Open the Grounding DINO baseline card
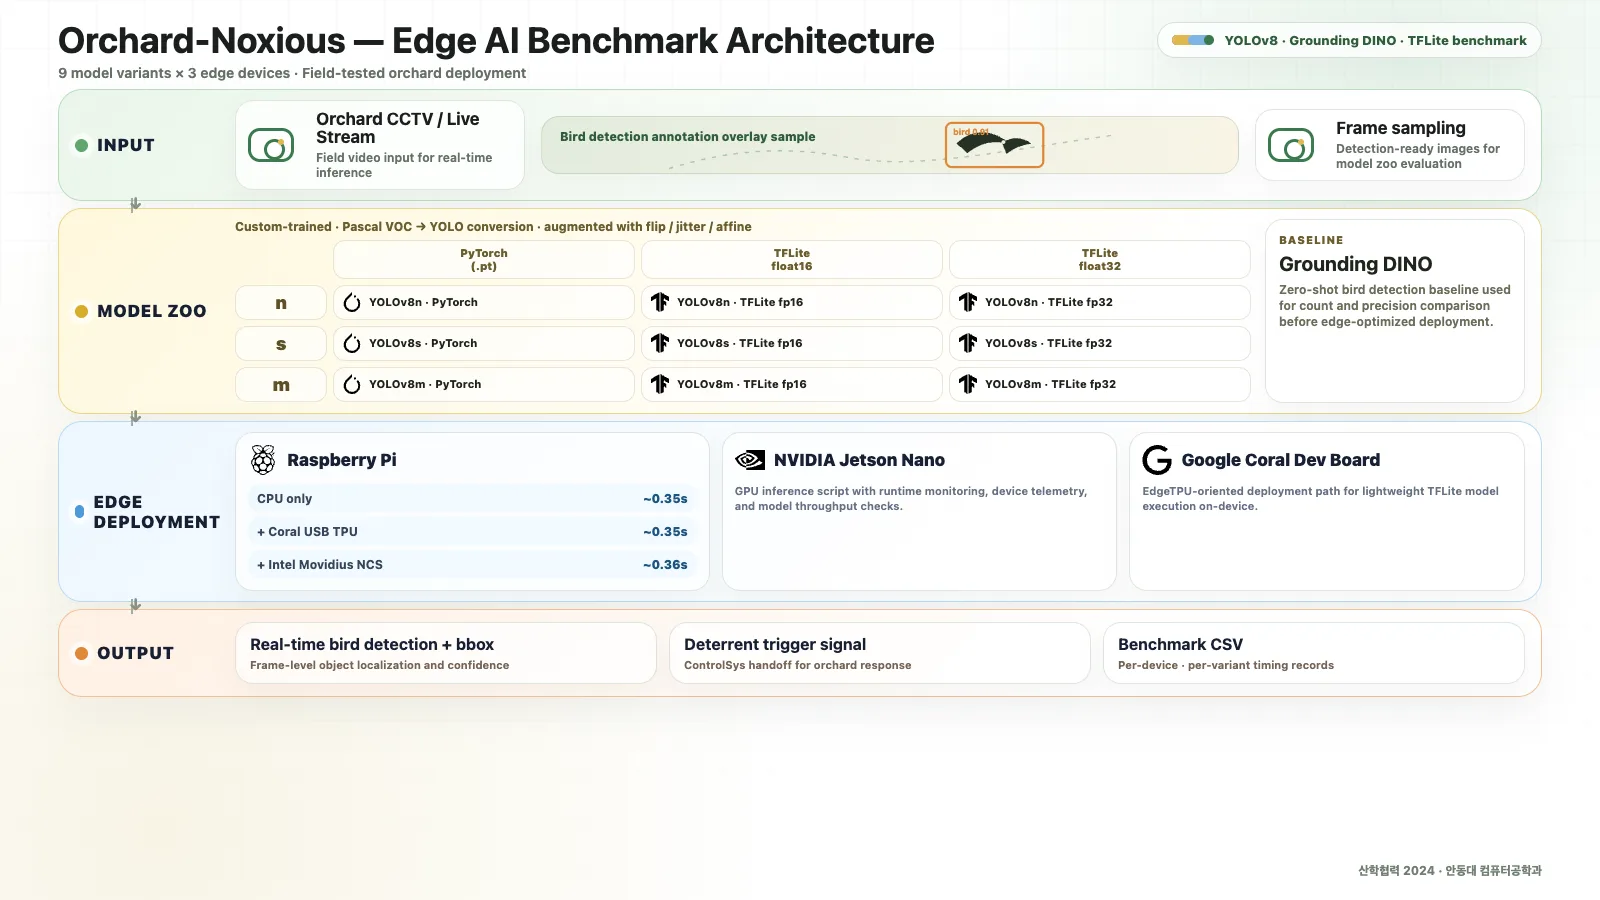 point(1395,311)
